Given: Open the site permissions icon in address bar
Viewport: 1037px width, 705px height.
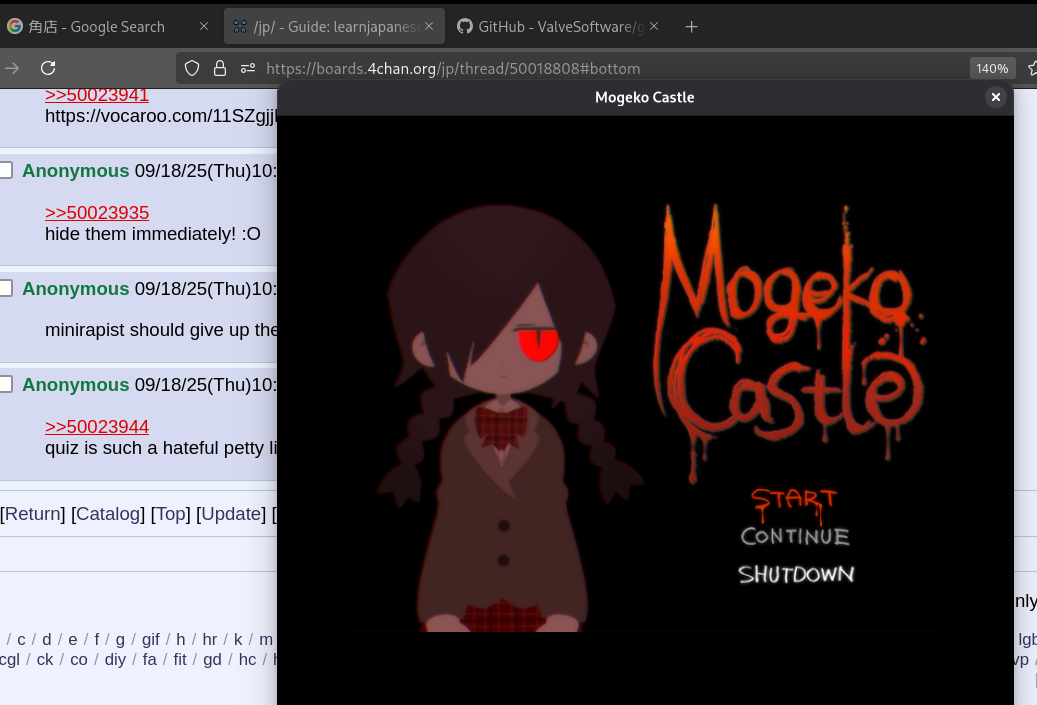Looking at the screenshot, I should [248, 68].
